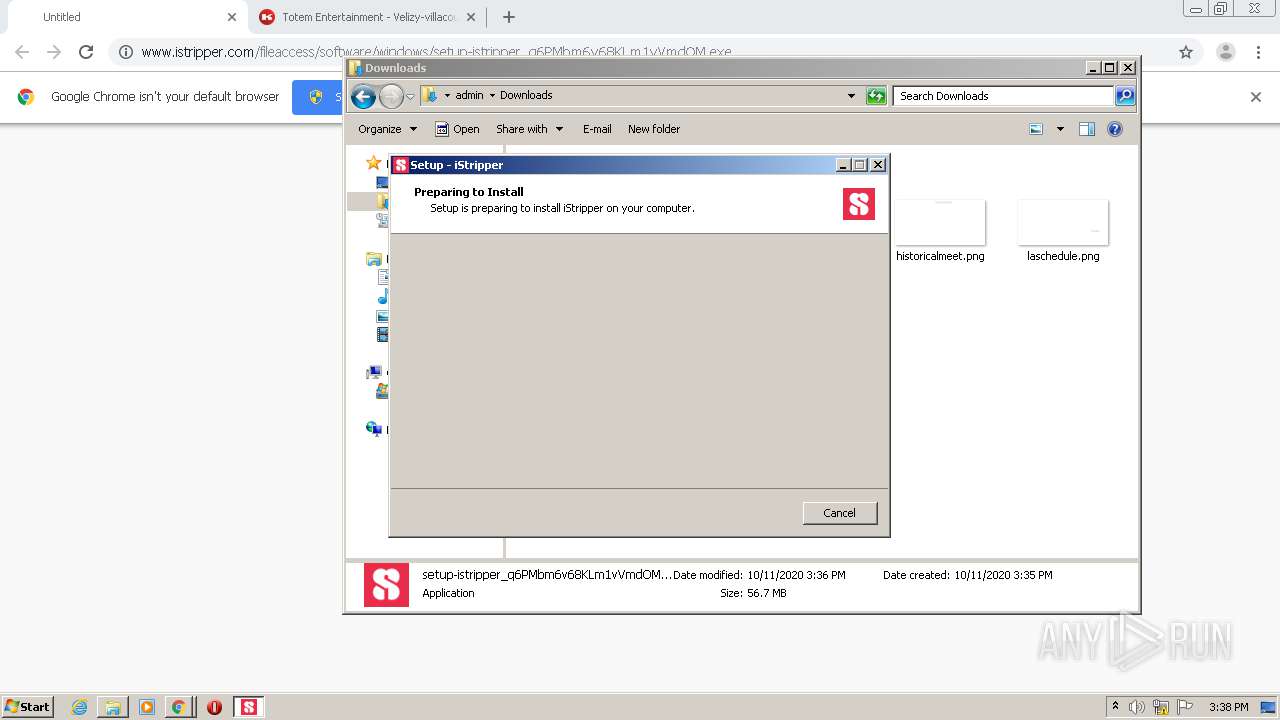Open the Windows Start menu
This screenshot has width=1280, height=720.
[x=28, y=706]
